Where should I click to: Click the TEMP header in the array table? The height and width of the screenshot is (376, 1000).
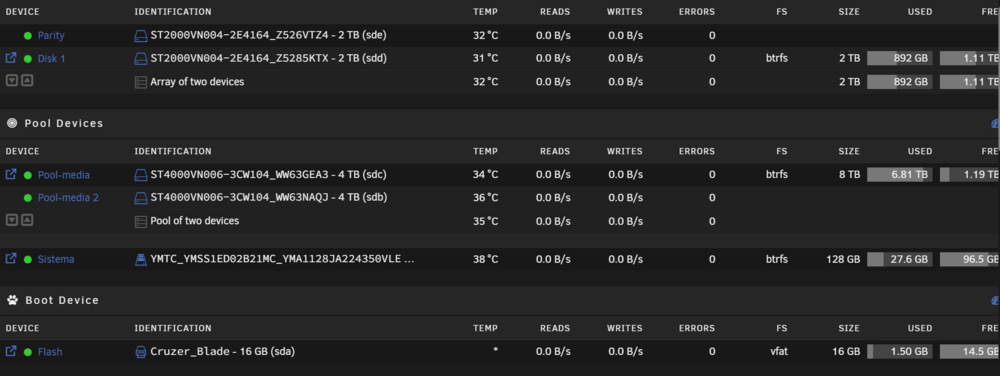tap(485, 12)
